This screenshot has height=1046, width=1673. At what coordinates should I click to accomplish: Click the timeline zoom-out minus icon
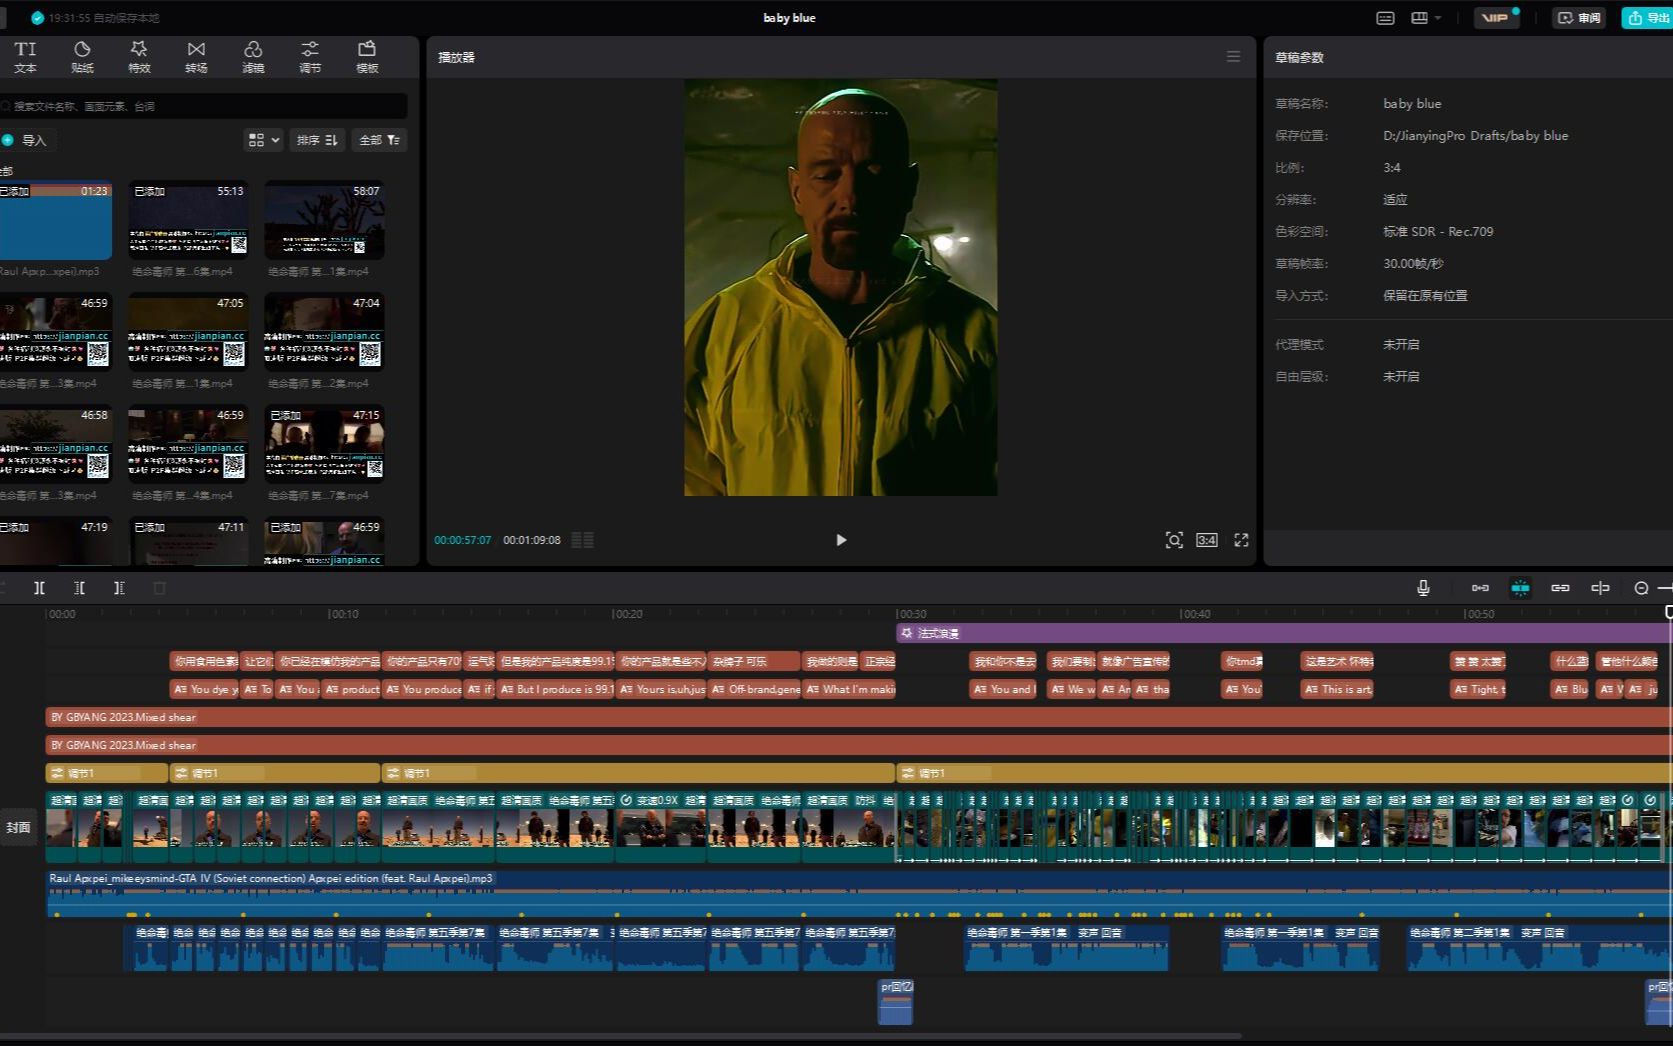pyautogui.click(x=1641, y=588)
